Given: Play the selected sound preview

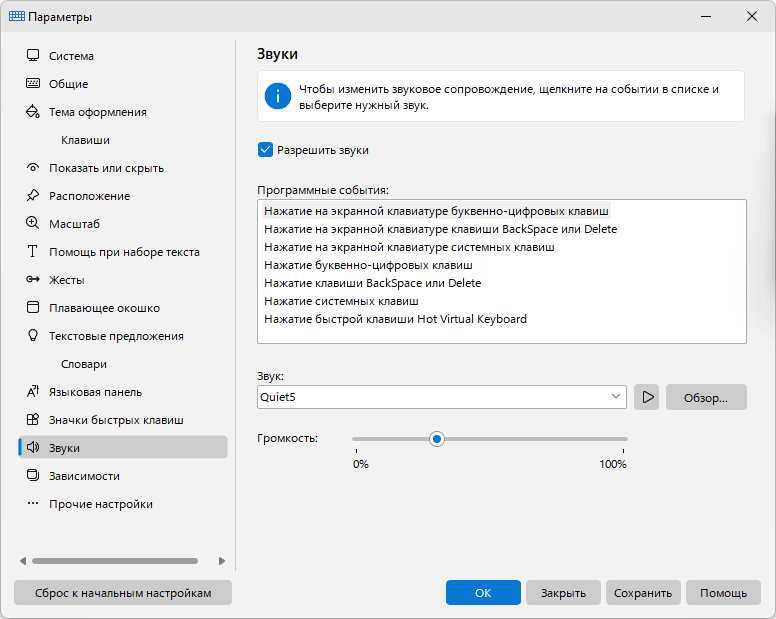Looking at the screenshot, I should 647,397.
